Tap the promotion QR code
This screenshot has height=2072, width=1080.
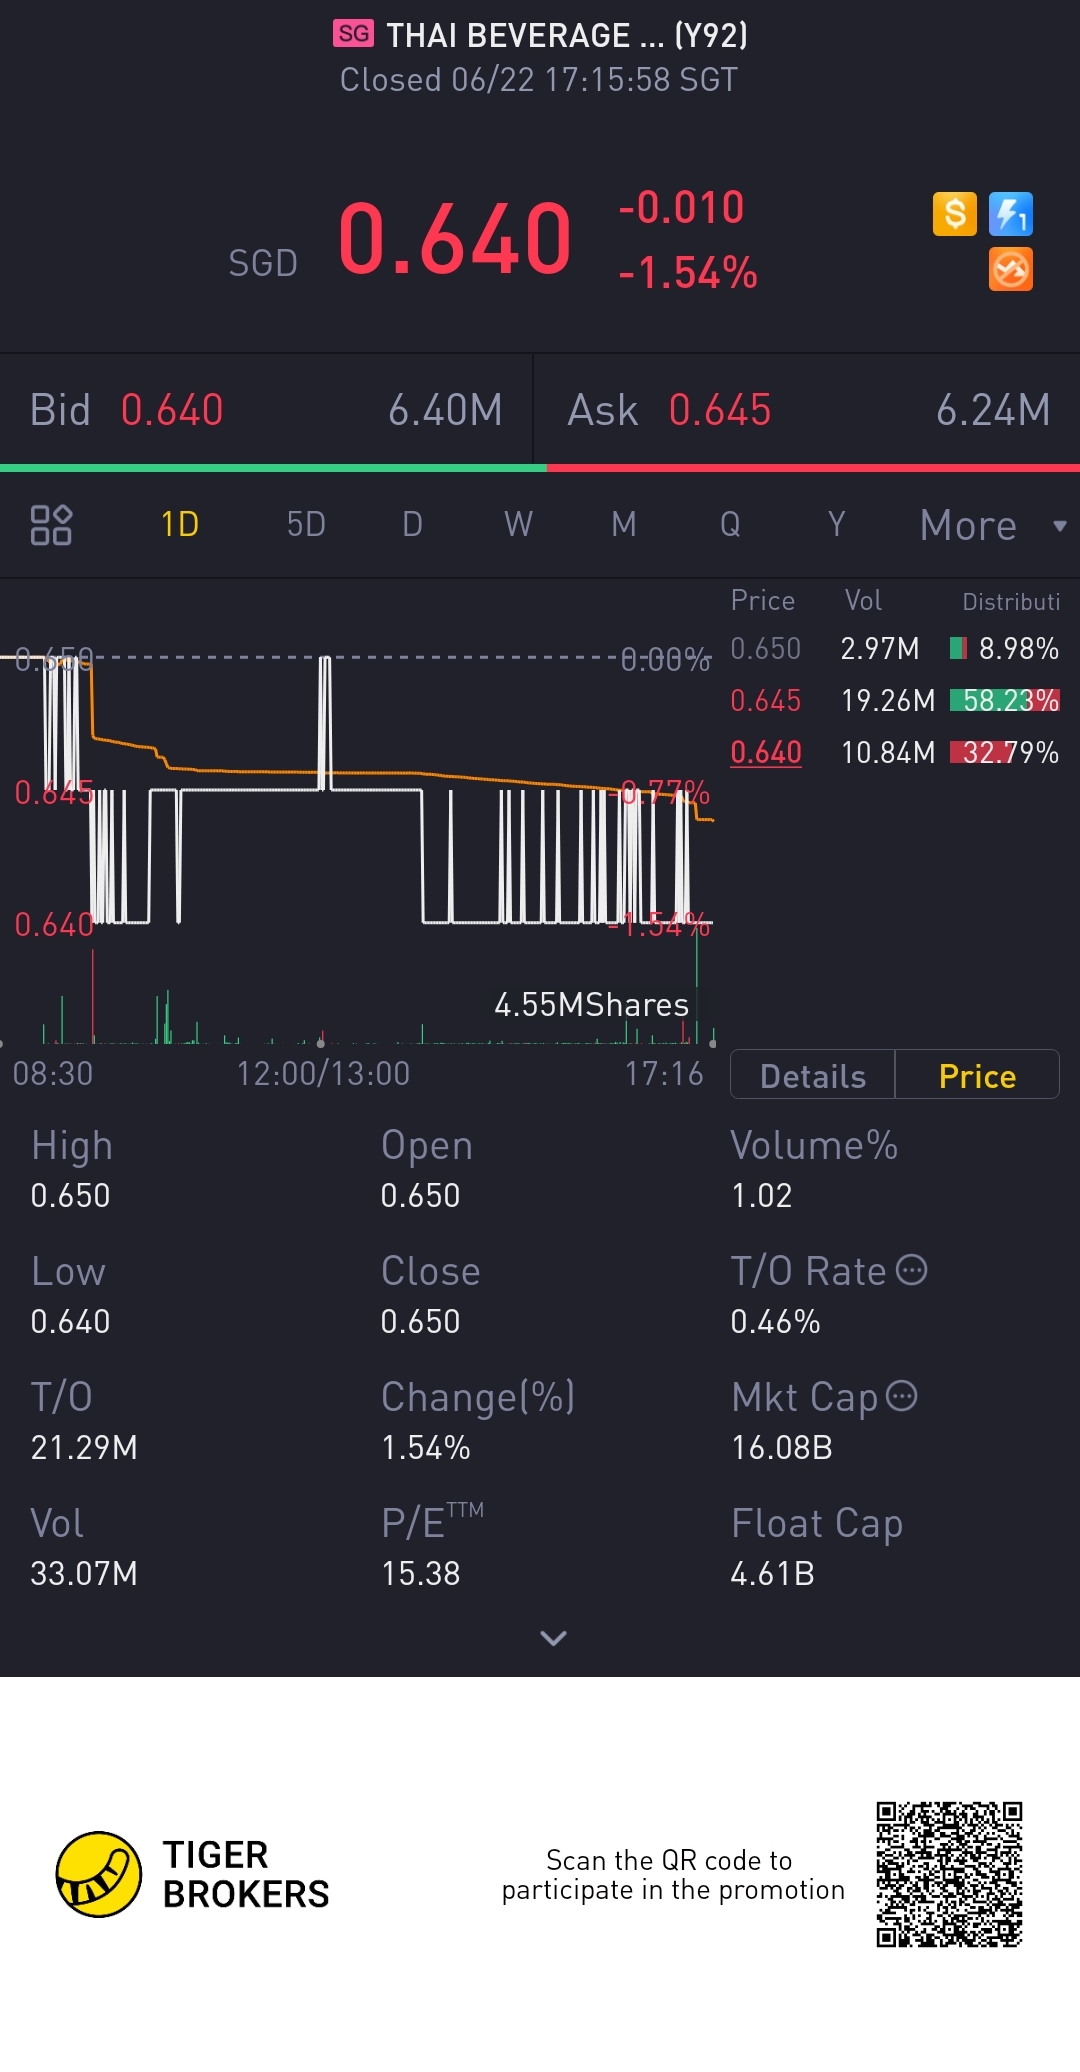(x=949, y=1875)
